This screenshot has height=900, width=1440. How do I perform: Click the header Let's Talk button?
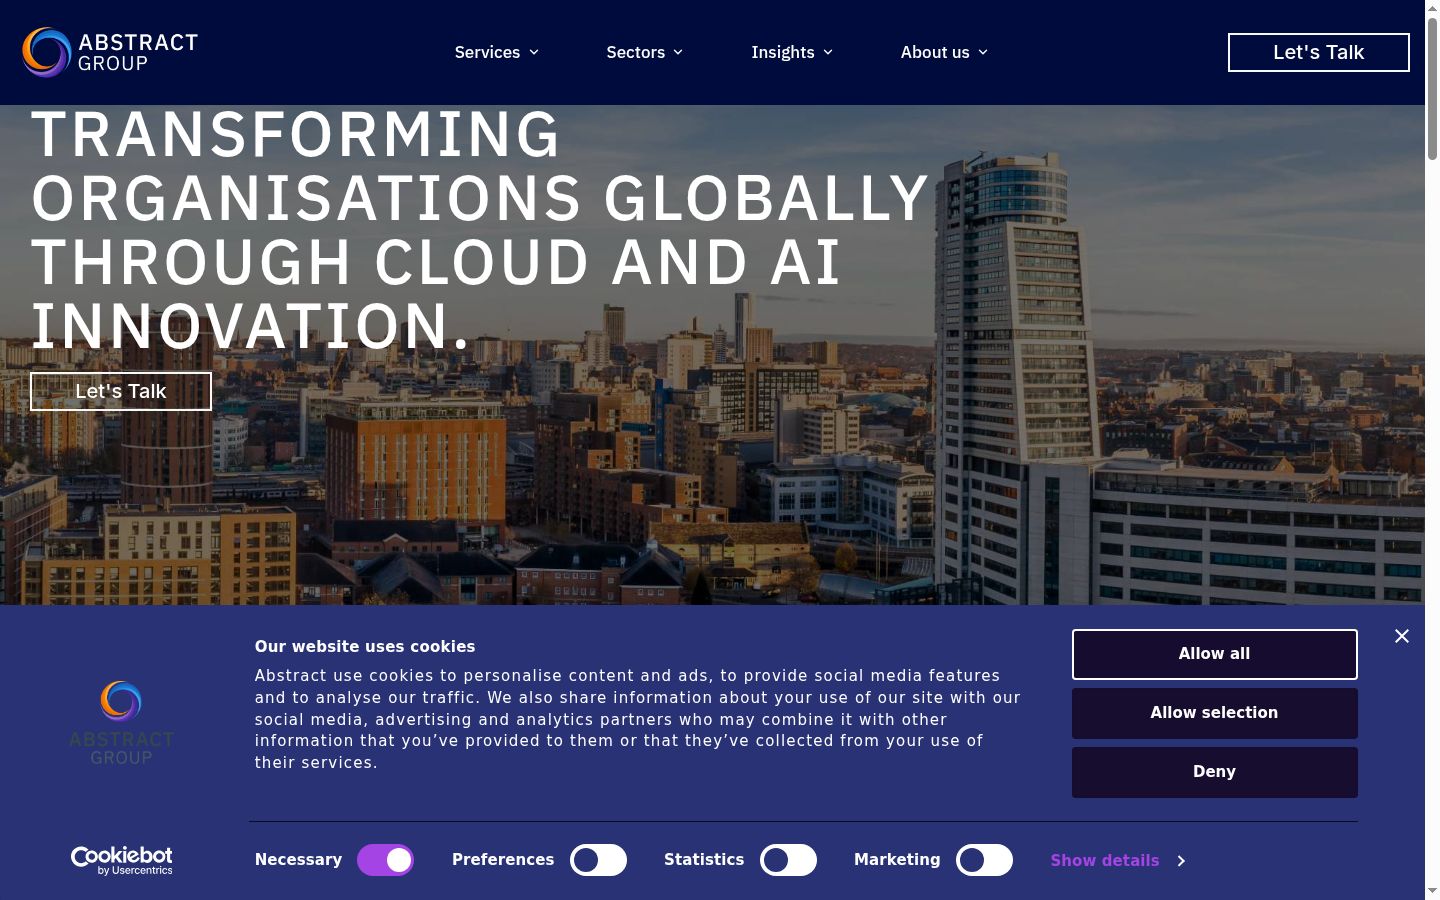(1318, 52)
